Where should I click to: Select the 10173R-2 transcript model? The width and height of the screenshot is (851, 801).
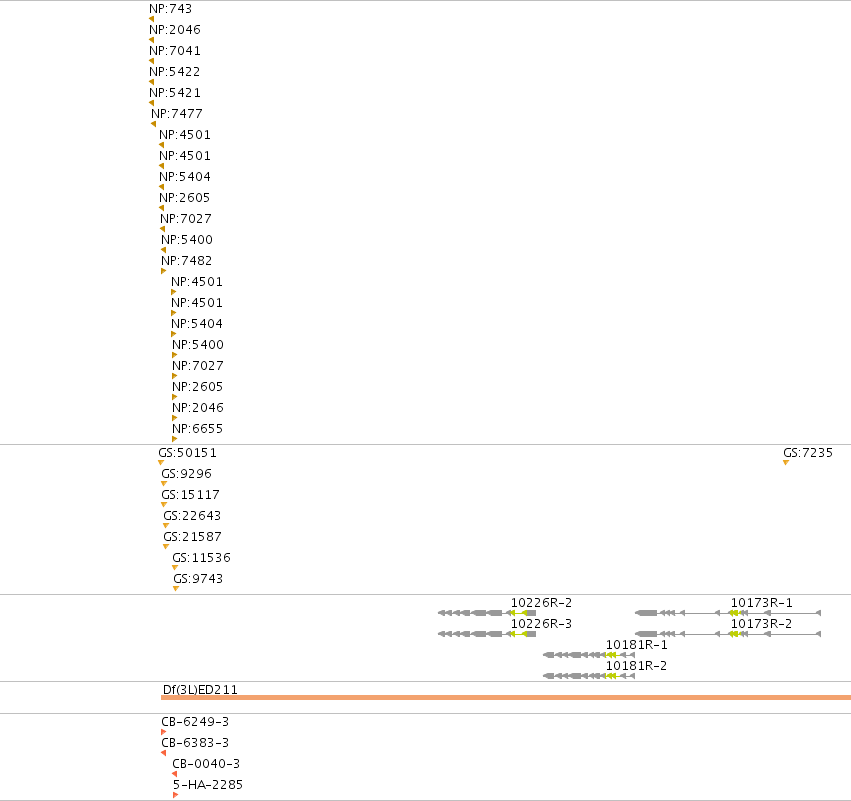(x=728, y=634)
